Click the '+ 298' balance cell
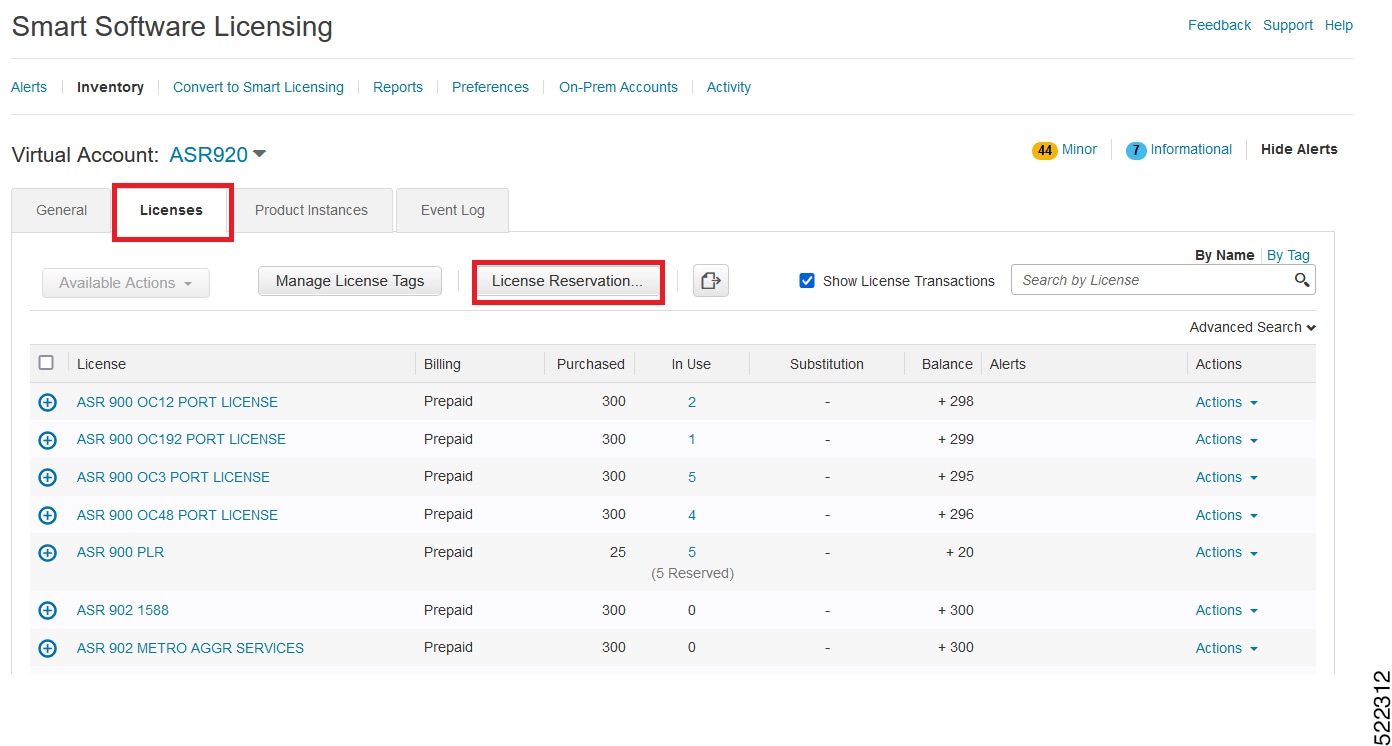This screenshot has width=1392, height=746. pyautogui.click(x=956, y=401)
